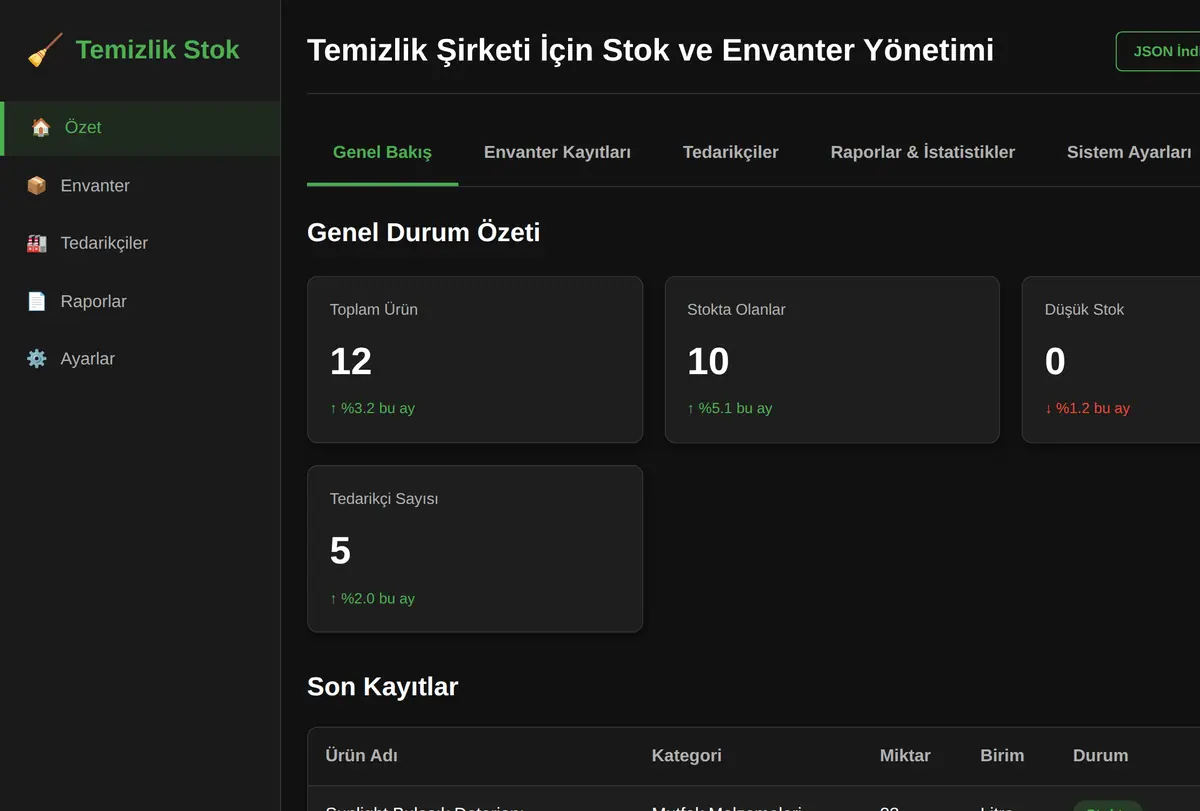Click the Miktar column header
Viewport: 1200px width, 811px height.
pyautogui.click(x=905, y=755)
